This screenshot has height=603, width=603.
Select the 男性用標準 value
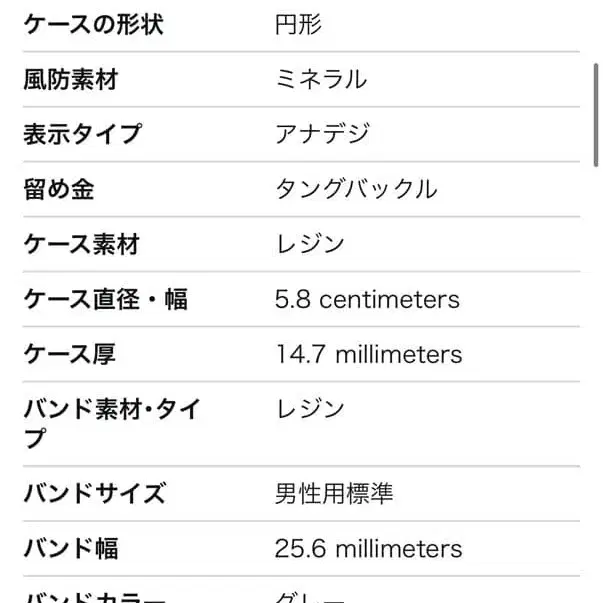click(334, 493)
